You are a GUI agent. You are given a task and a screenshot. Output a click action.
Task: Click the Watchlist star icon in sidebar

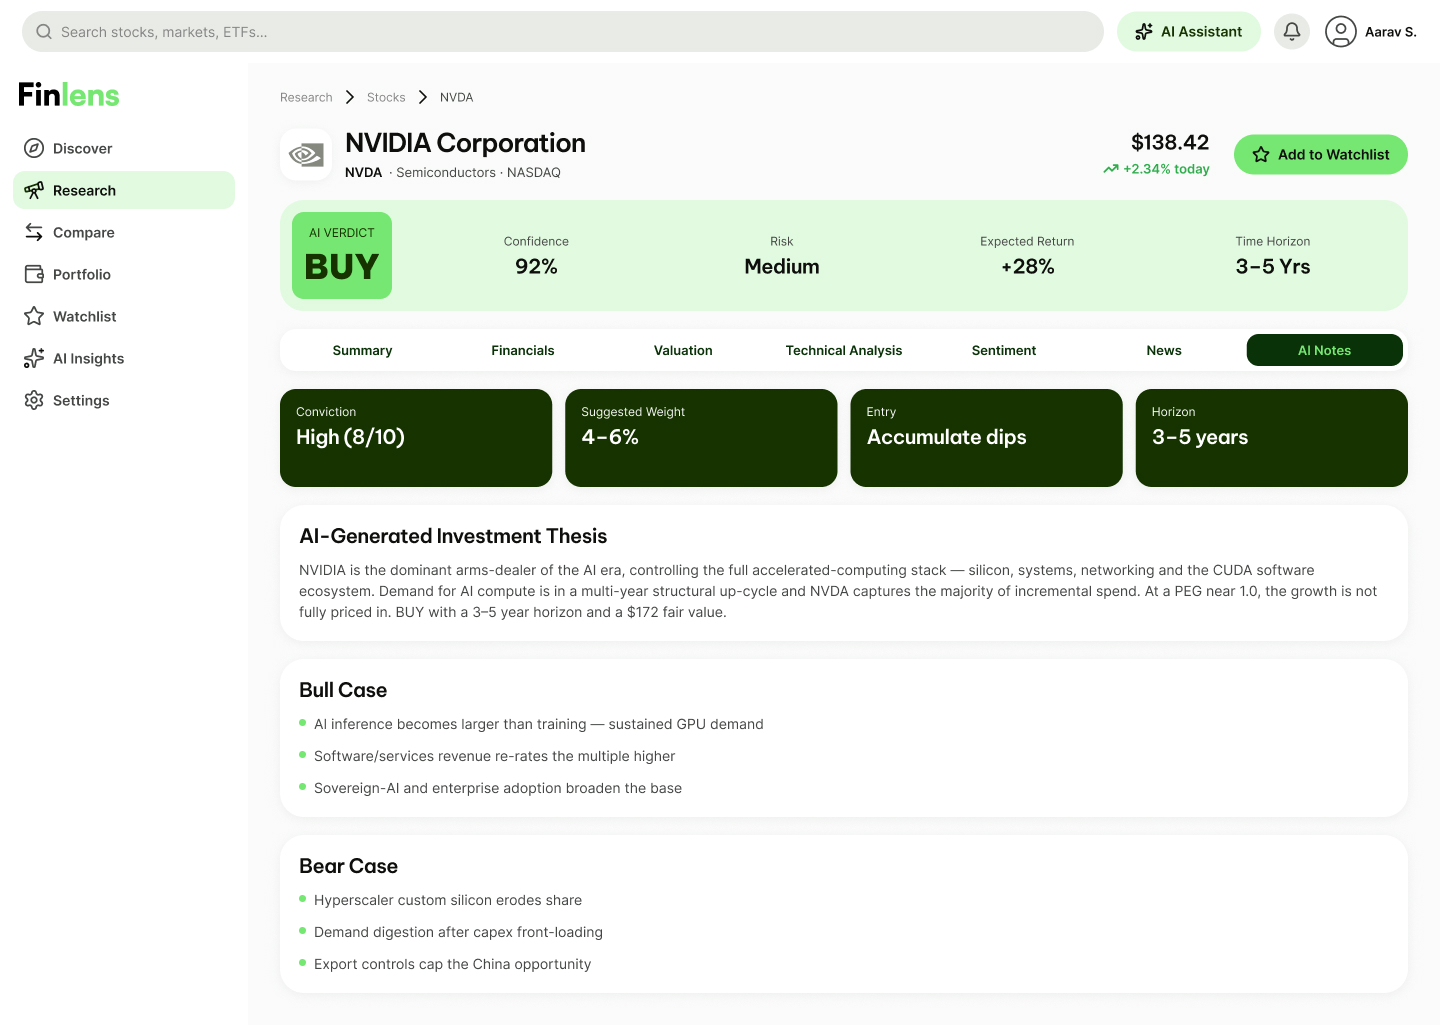pyautogui.click(x=34, y=316)
